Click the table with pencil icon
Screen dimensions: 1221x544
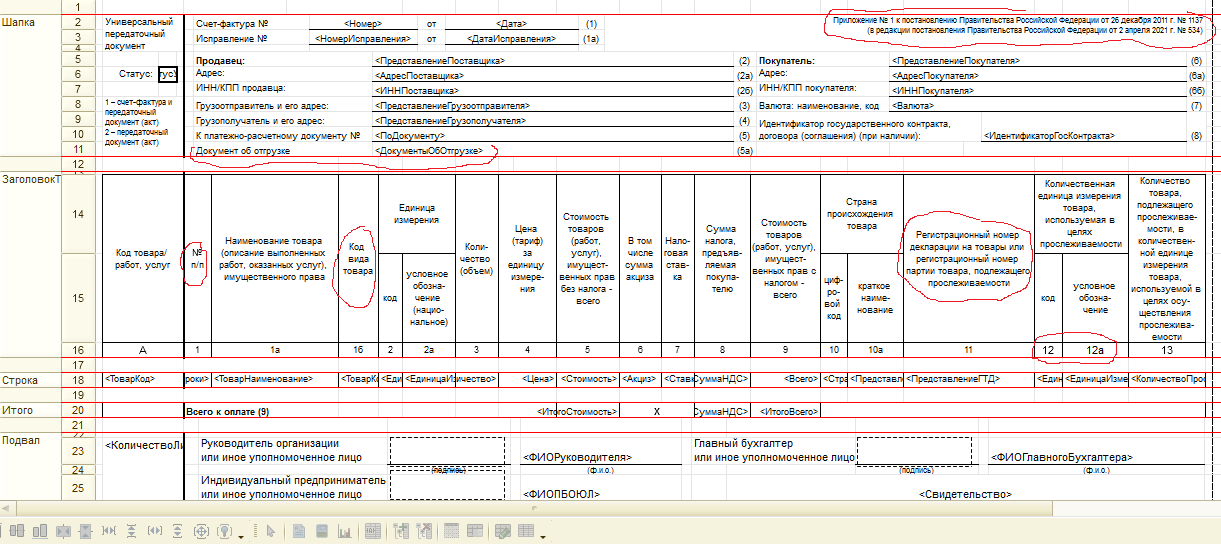tap(503, 531)
